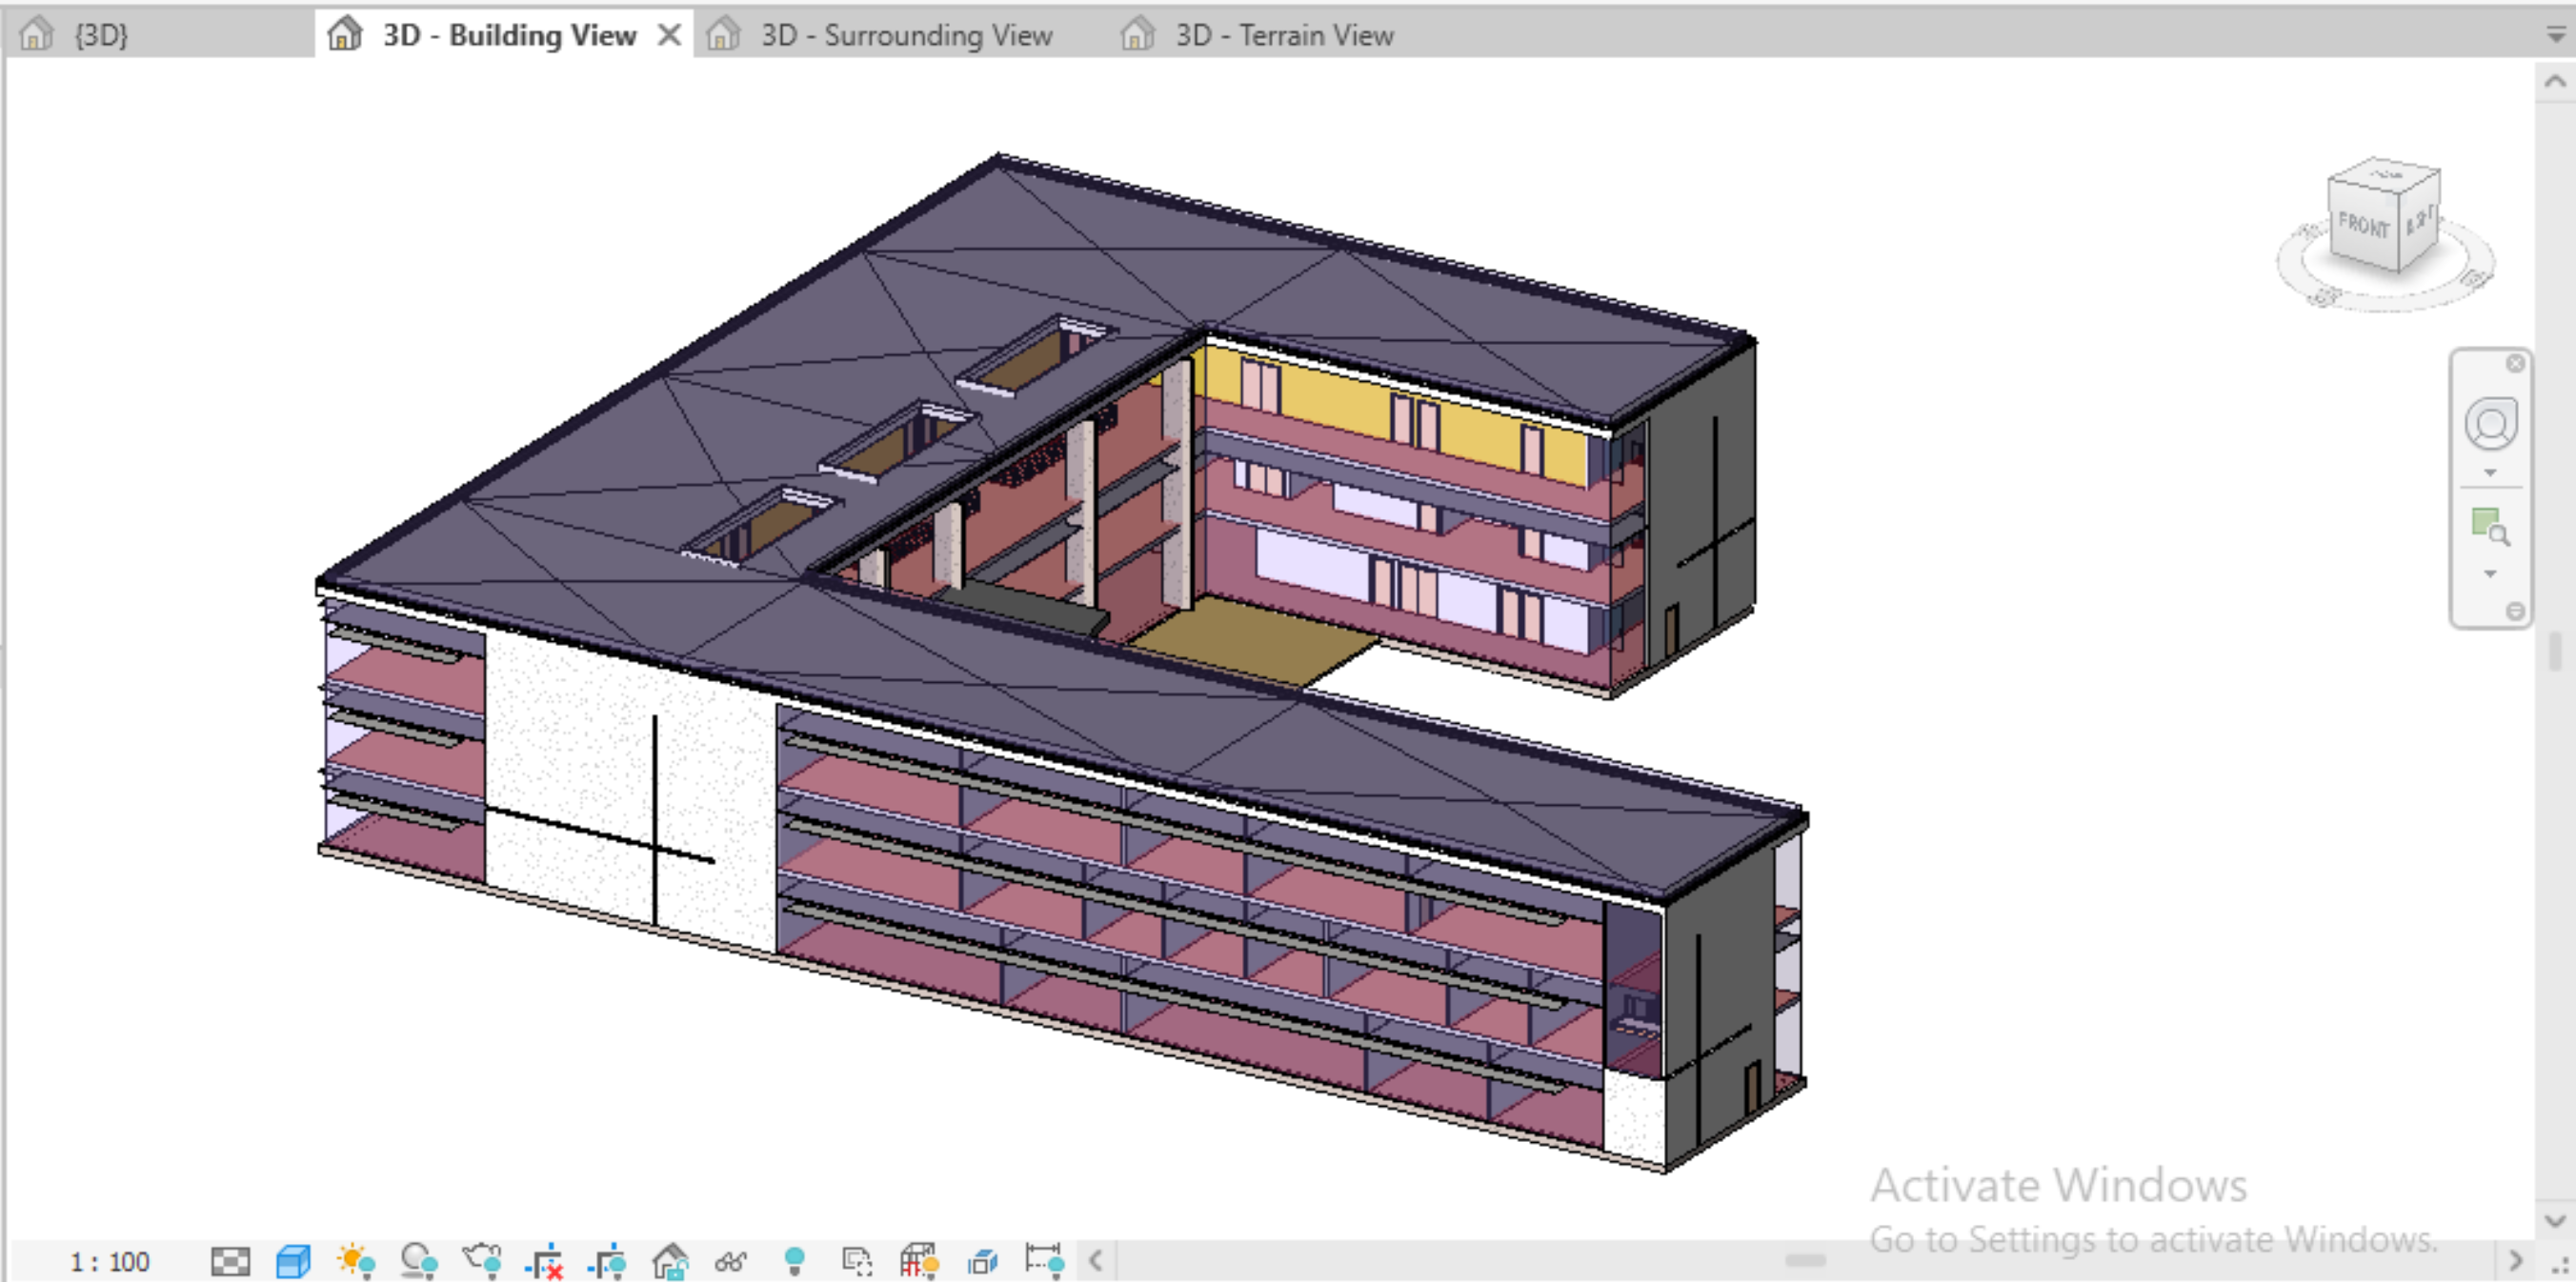Click Temporary Hide/Isolate glasses icon

tap(731, 1262)
